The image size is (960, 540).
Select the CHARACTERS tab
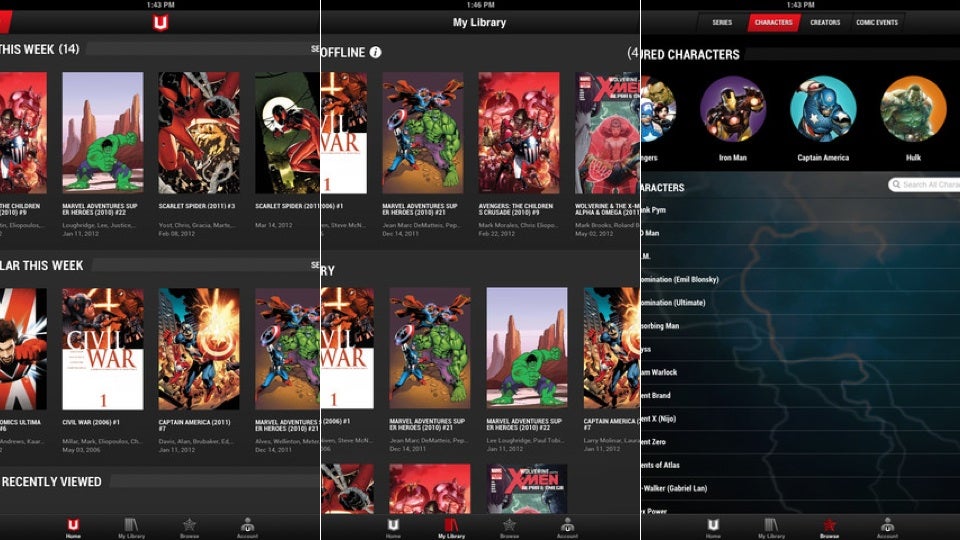coord(774,23)
